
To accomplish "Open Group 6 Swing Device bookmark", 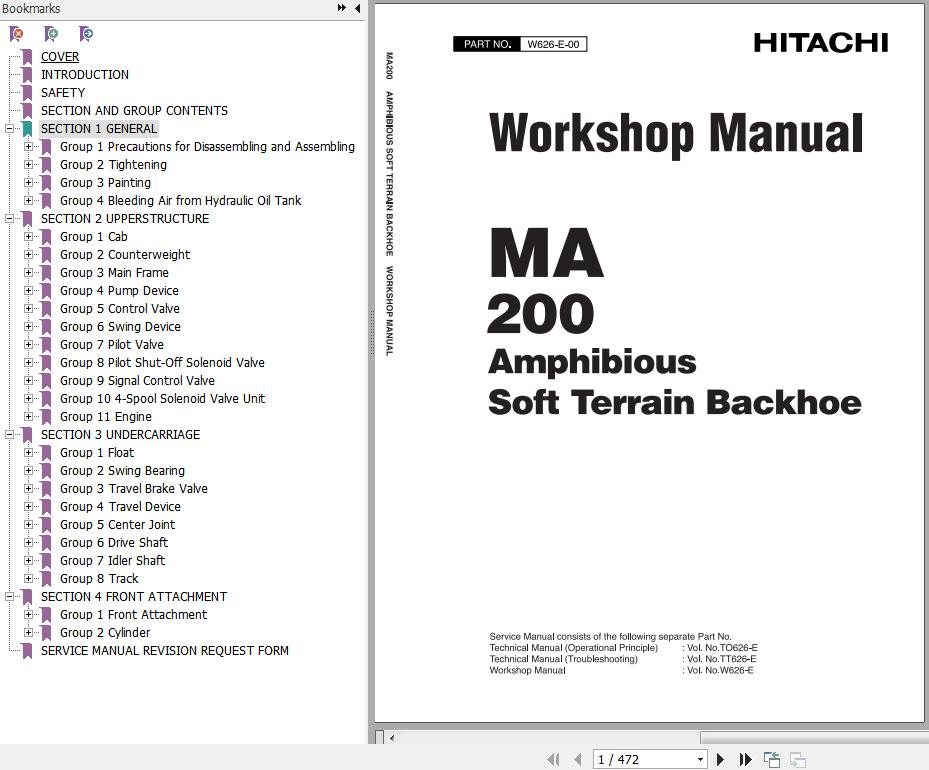I will (120, 326).
